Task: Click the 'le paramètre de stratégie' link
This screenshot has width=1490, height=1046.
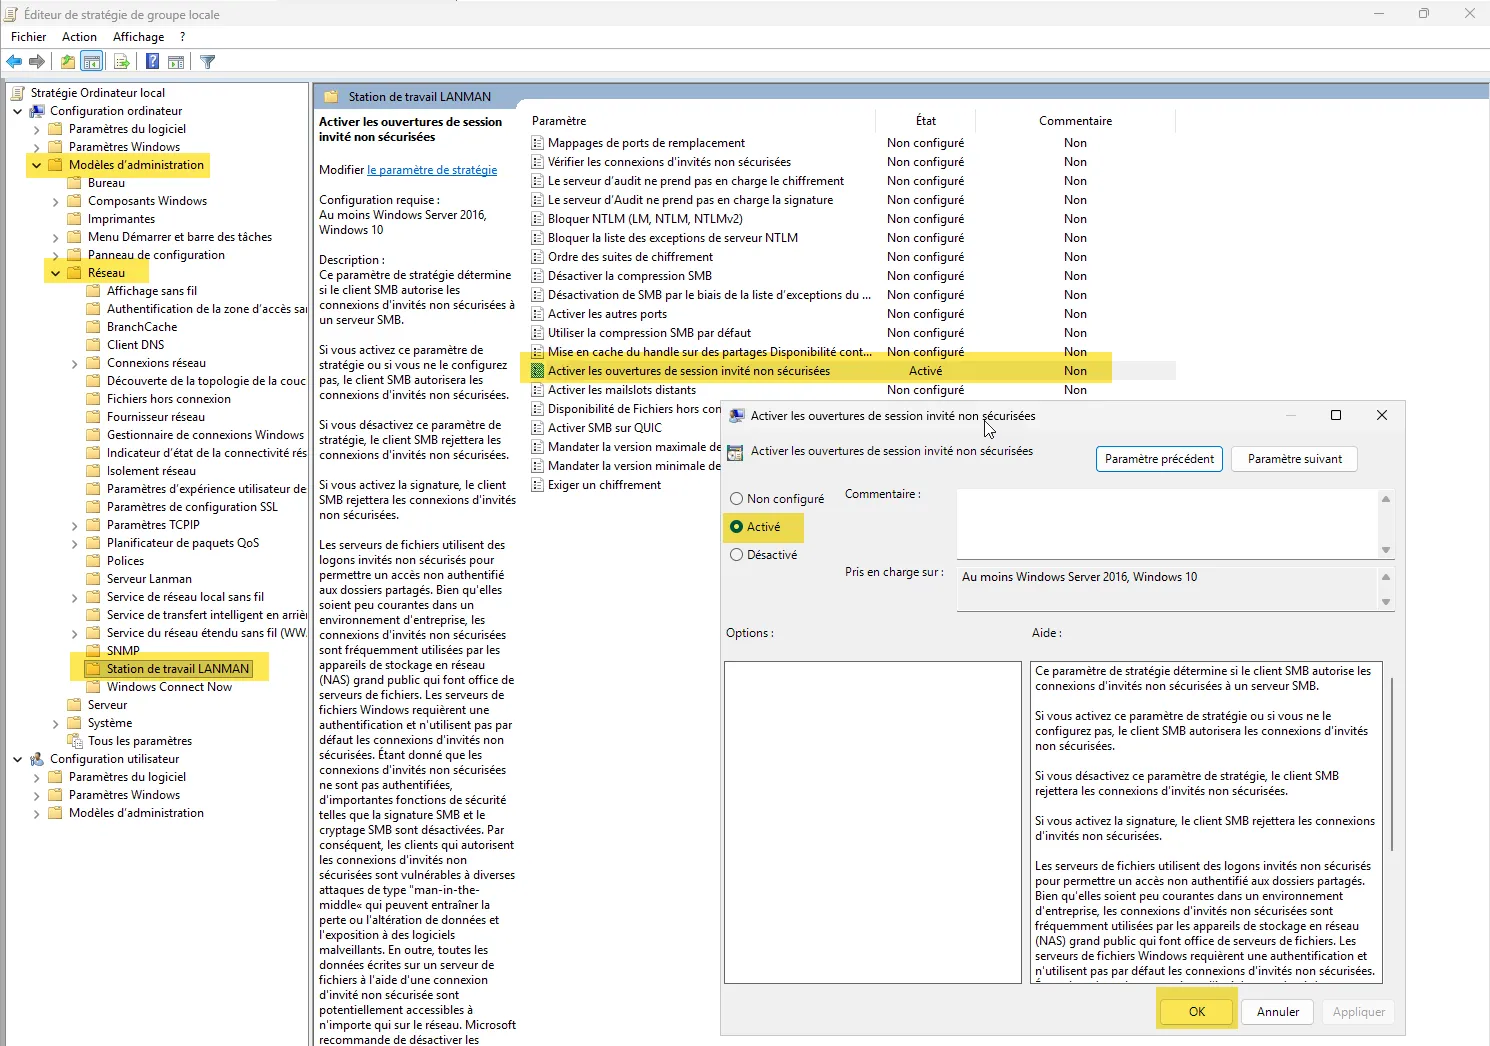Action: tap(432, 170)
